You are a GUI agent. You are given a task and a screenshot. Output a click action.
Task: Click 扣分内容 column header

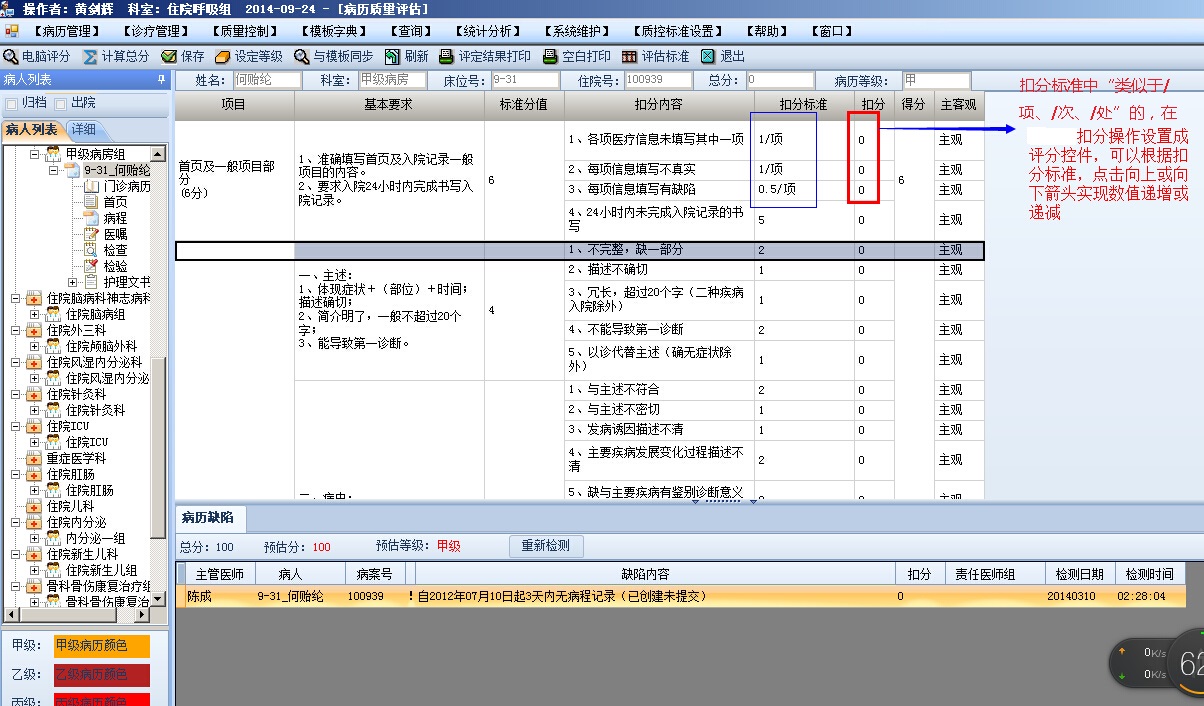point(659,104)
